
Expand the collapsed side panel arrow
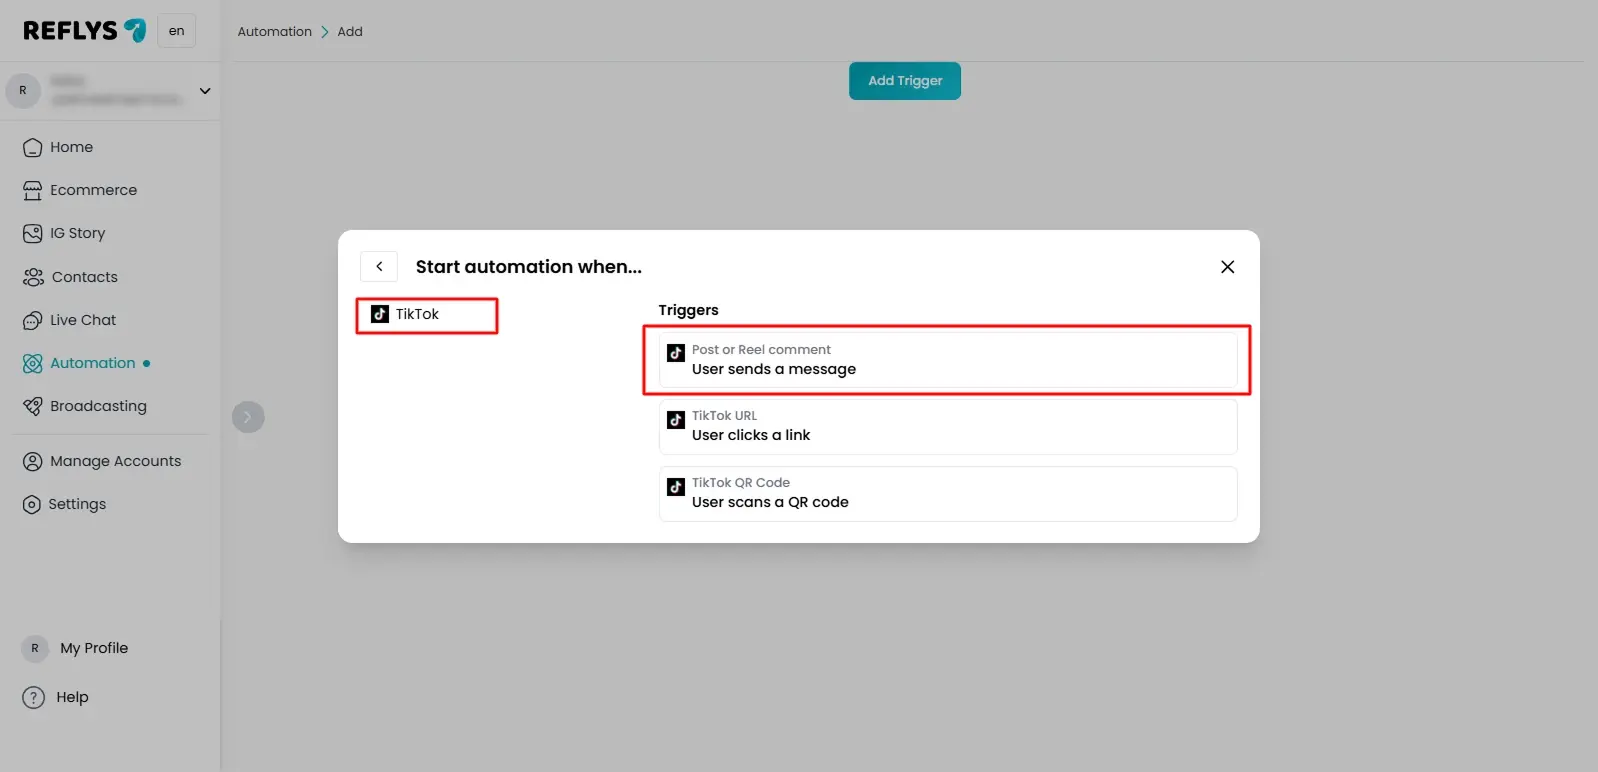pos(248,417)
